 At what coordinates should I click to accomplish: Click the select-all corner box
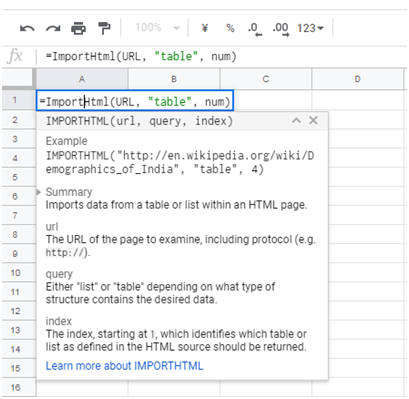pyautogui.click(x=18, y=79)
